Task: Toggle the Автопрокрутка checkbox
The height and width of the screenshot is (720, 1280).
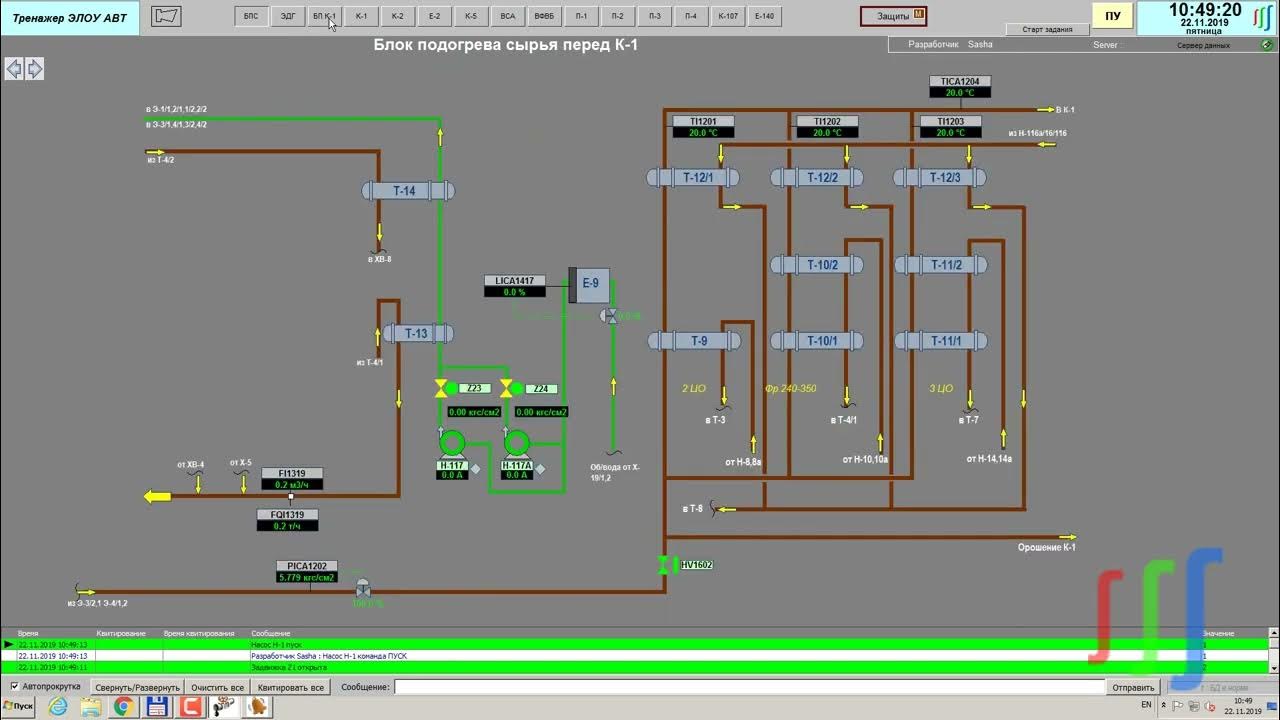Action: coord(14,686)
